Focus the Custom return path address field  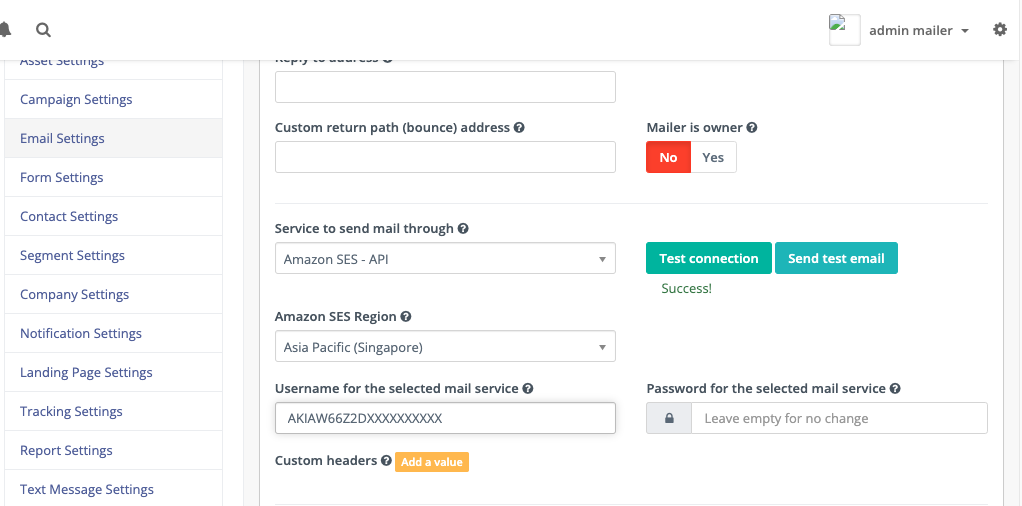445,157
